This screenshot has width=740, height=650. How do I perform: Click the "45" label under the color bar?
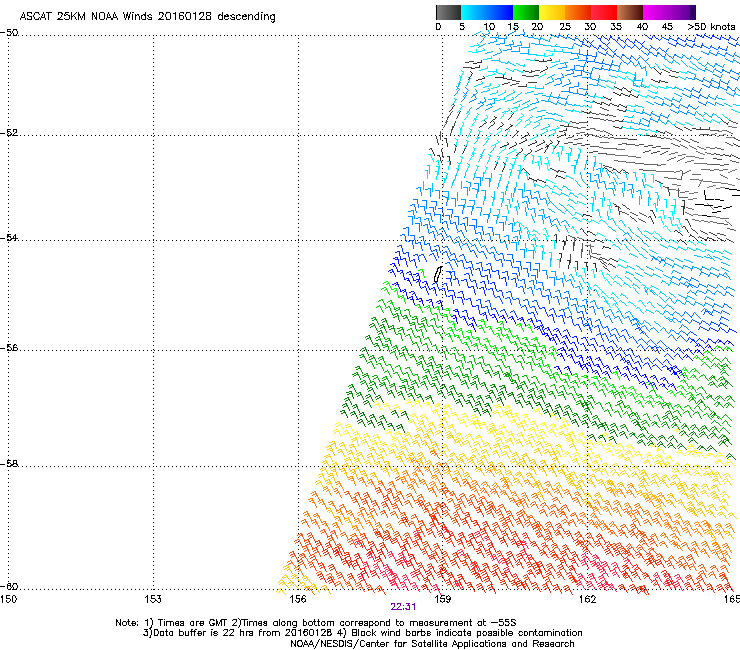pyautogui.click(x=667, y=26)
